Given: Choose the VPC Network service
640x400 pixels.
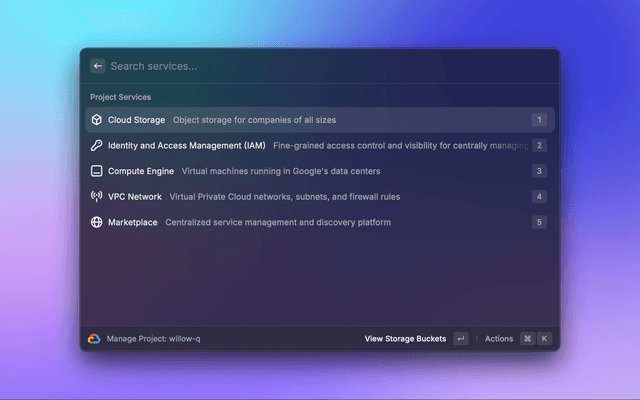Looking at the screenshot, I should [134, 197].
